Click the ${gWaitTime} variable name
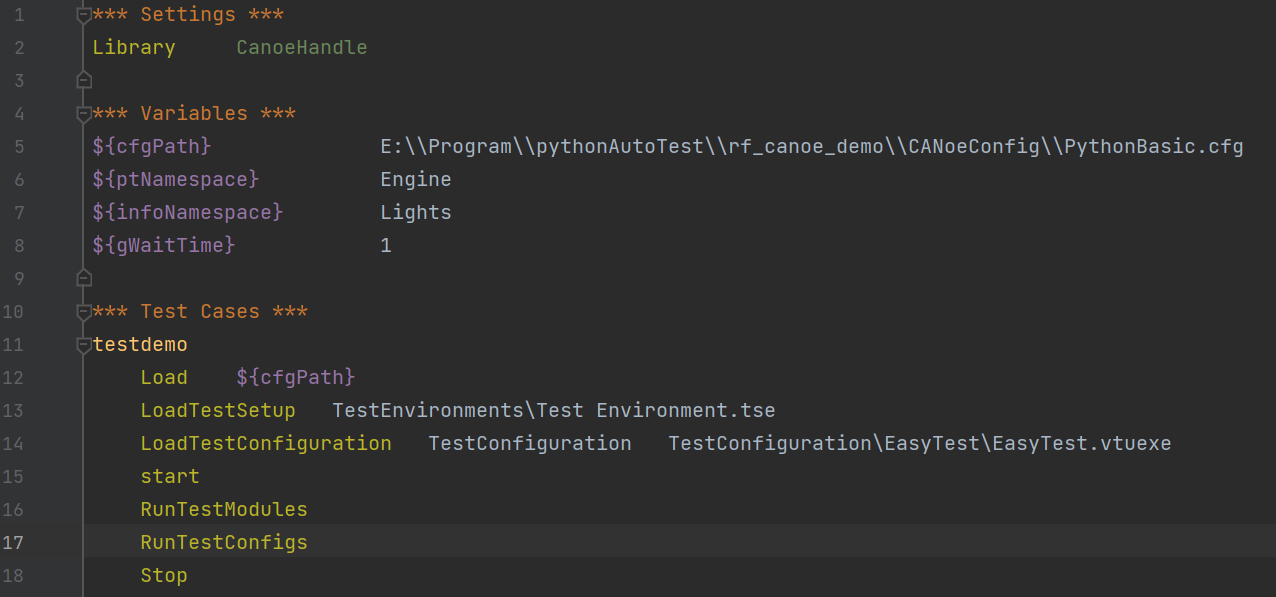 (x=164, y=245)
